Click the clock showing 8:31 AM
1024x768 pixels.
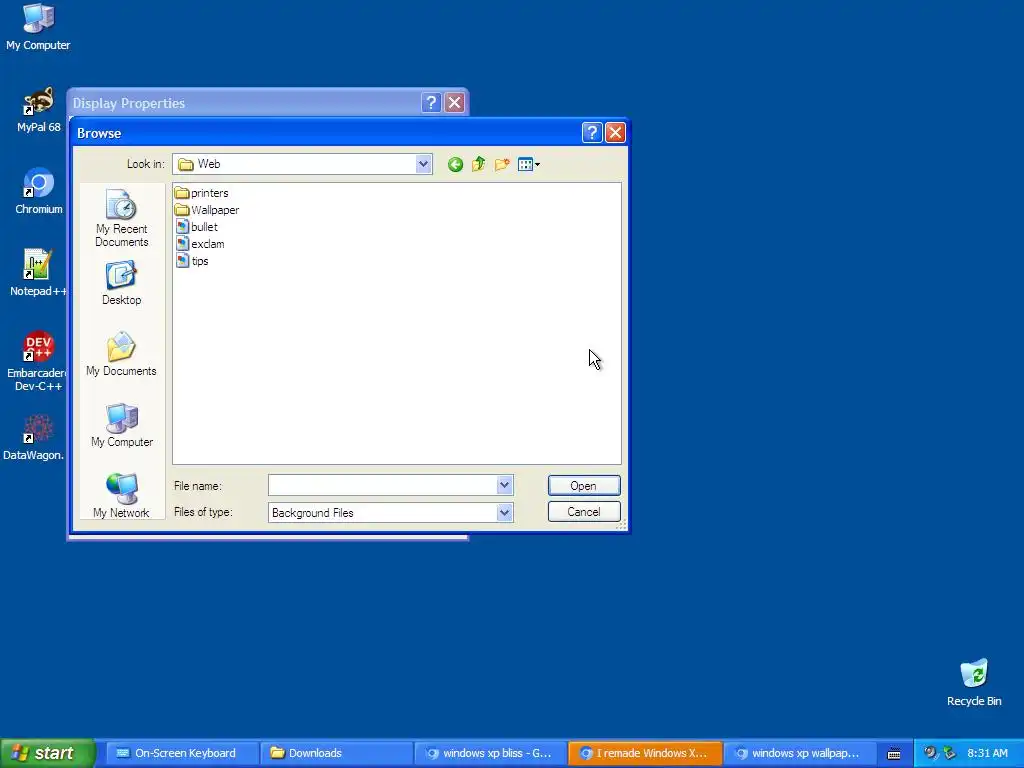987,754
